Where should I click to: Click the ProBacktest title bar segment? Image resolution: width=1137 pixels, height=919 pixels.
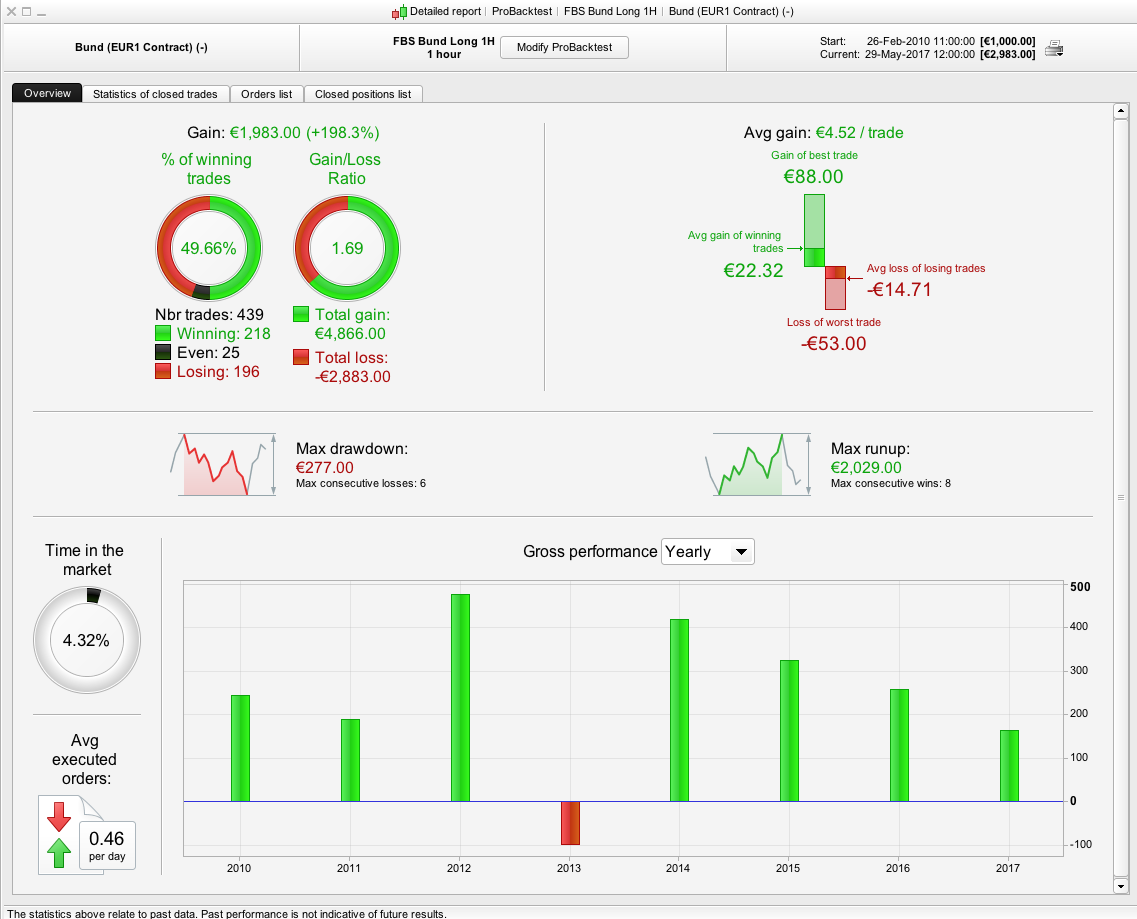(x=522, y=12)
